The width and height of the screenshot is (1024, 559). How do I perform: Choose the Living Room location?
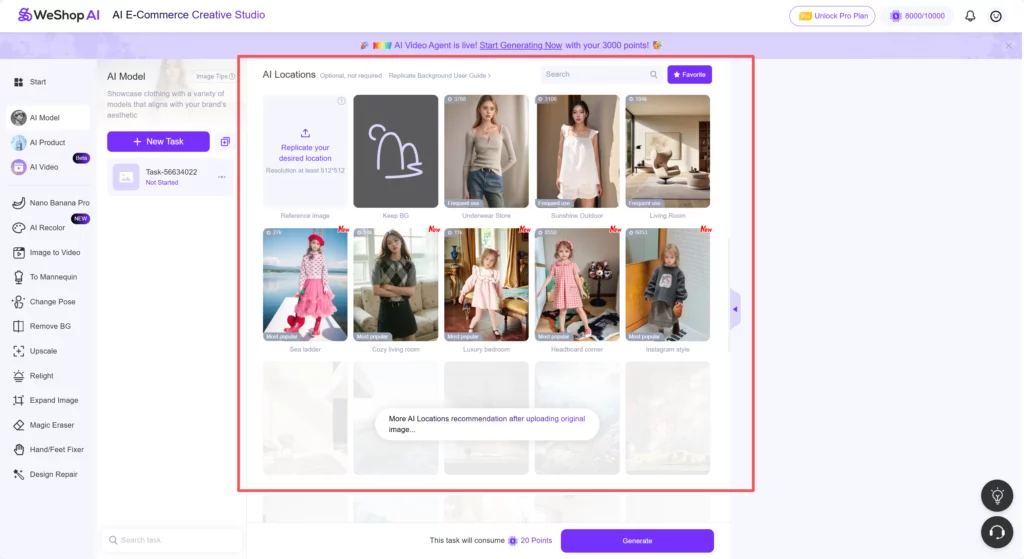pyautogui.click(x=667, y=152)
